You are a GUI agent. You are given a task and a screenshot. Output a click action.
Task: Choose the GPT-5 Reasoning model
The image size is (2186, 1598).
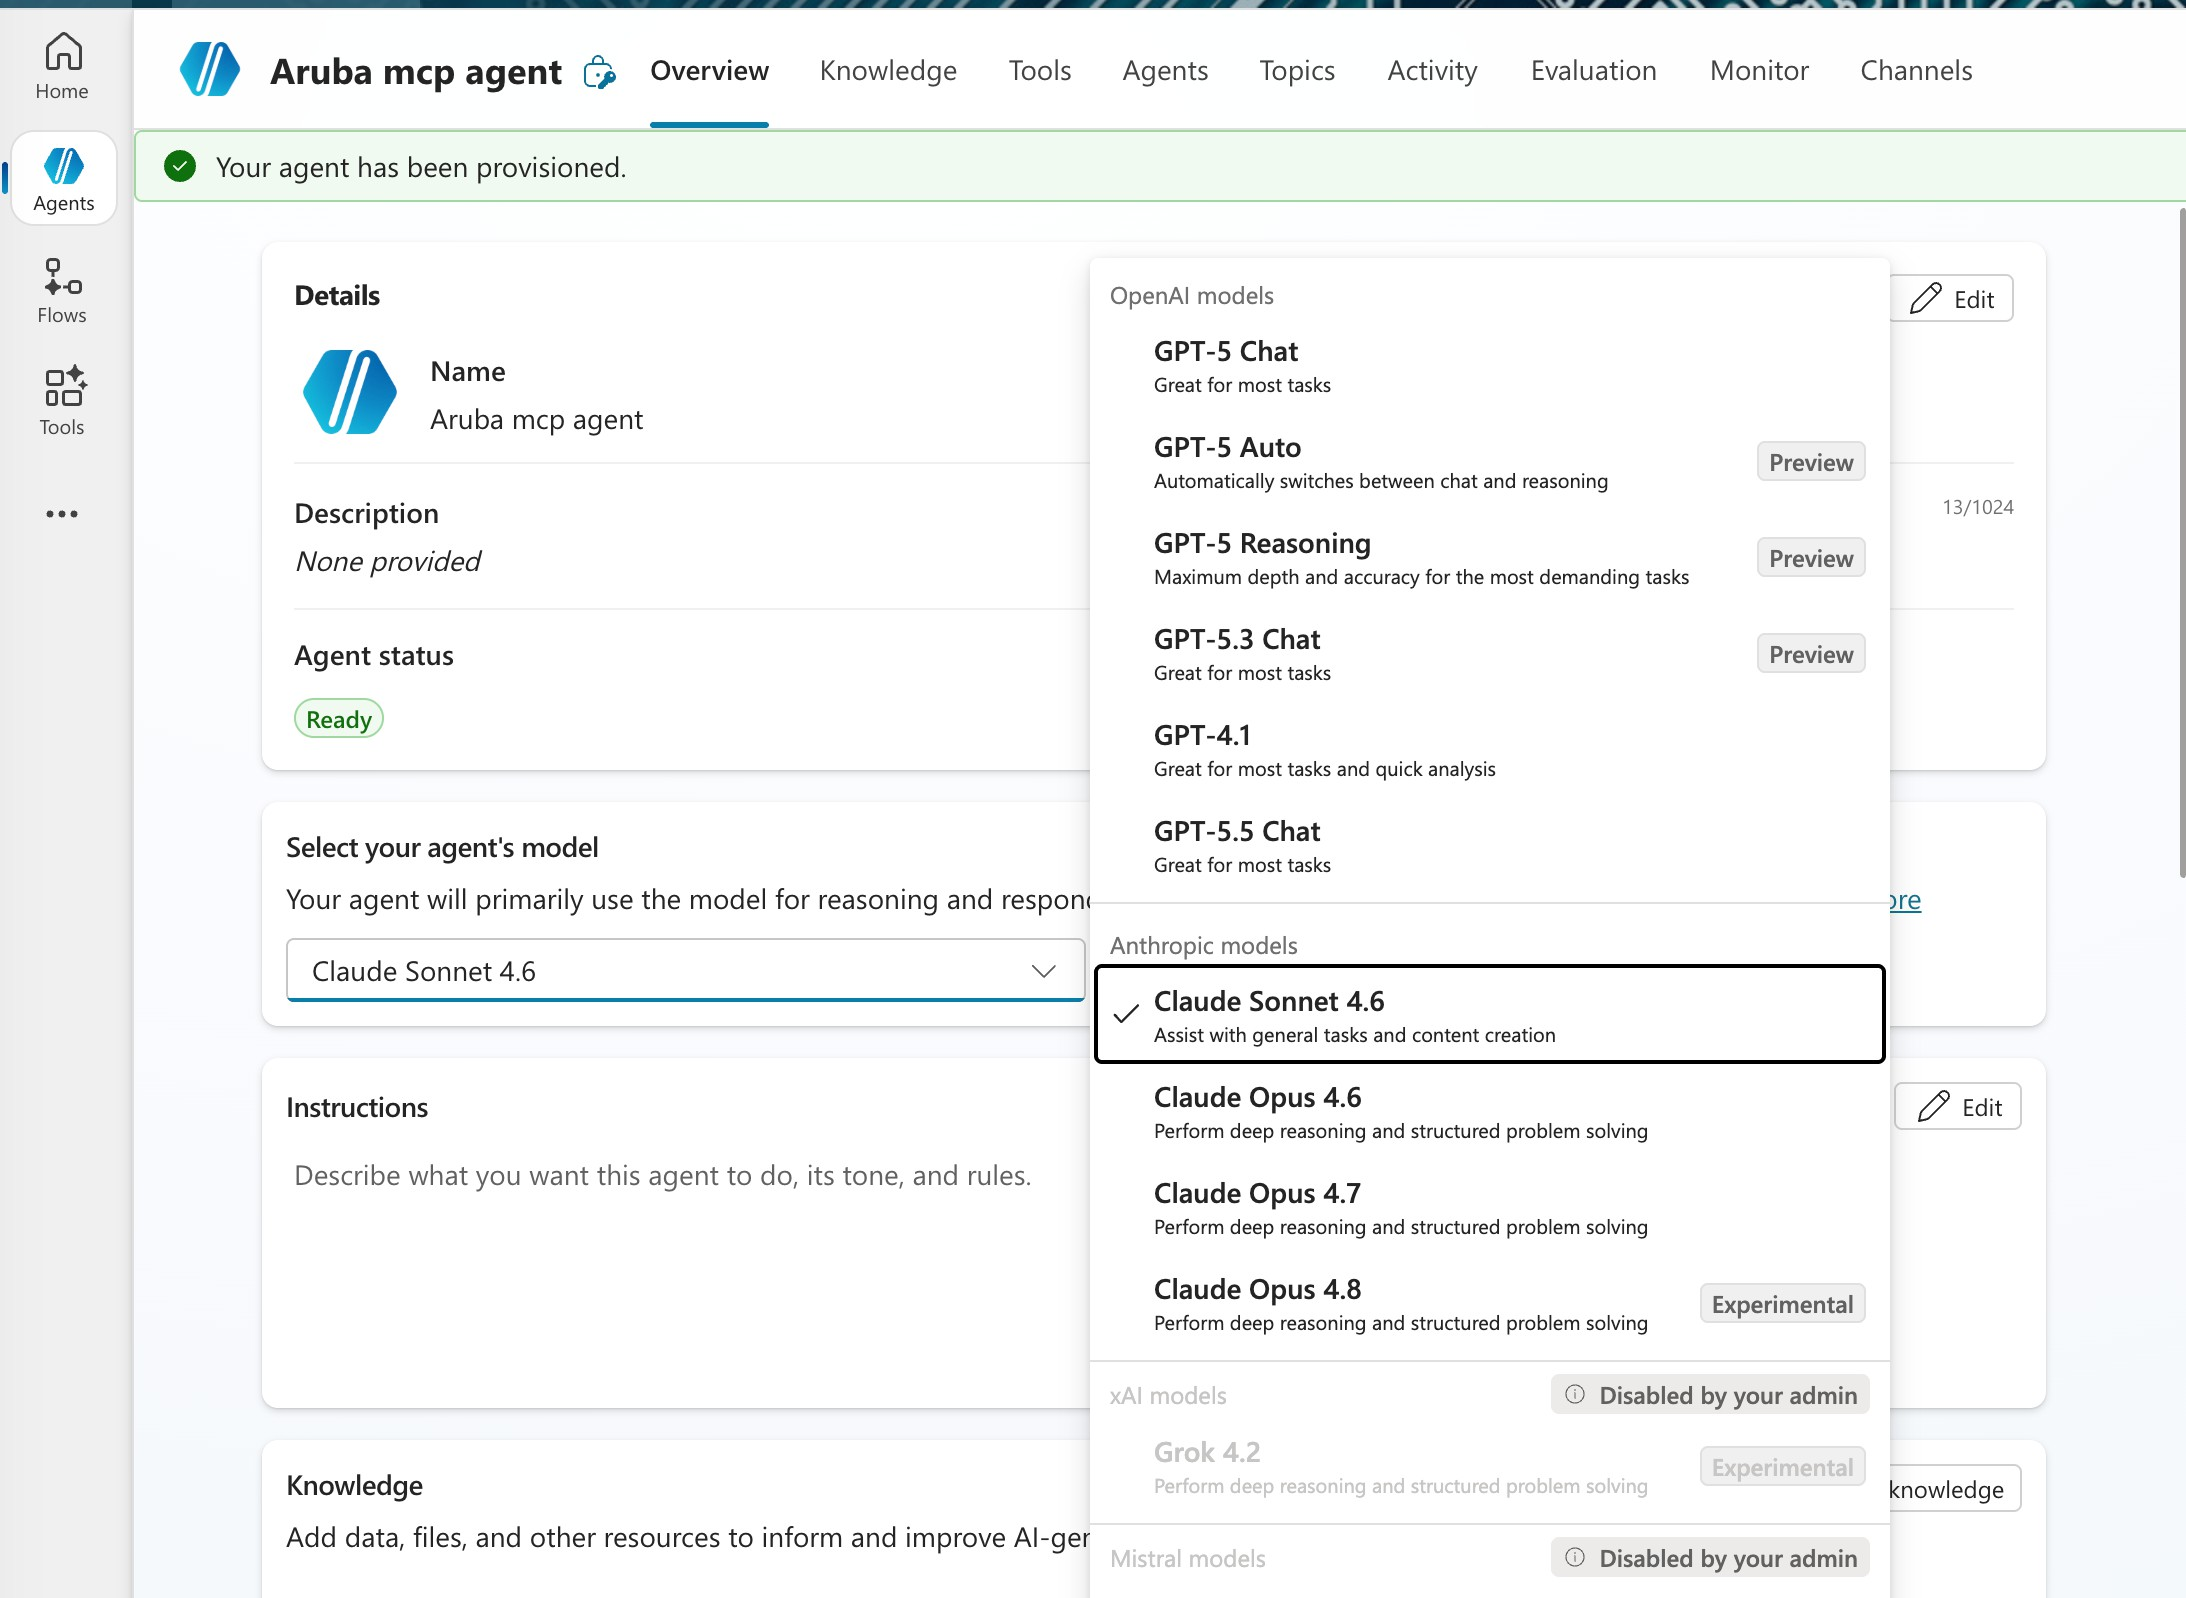tap(1490, 559)
